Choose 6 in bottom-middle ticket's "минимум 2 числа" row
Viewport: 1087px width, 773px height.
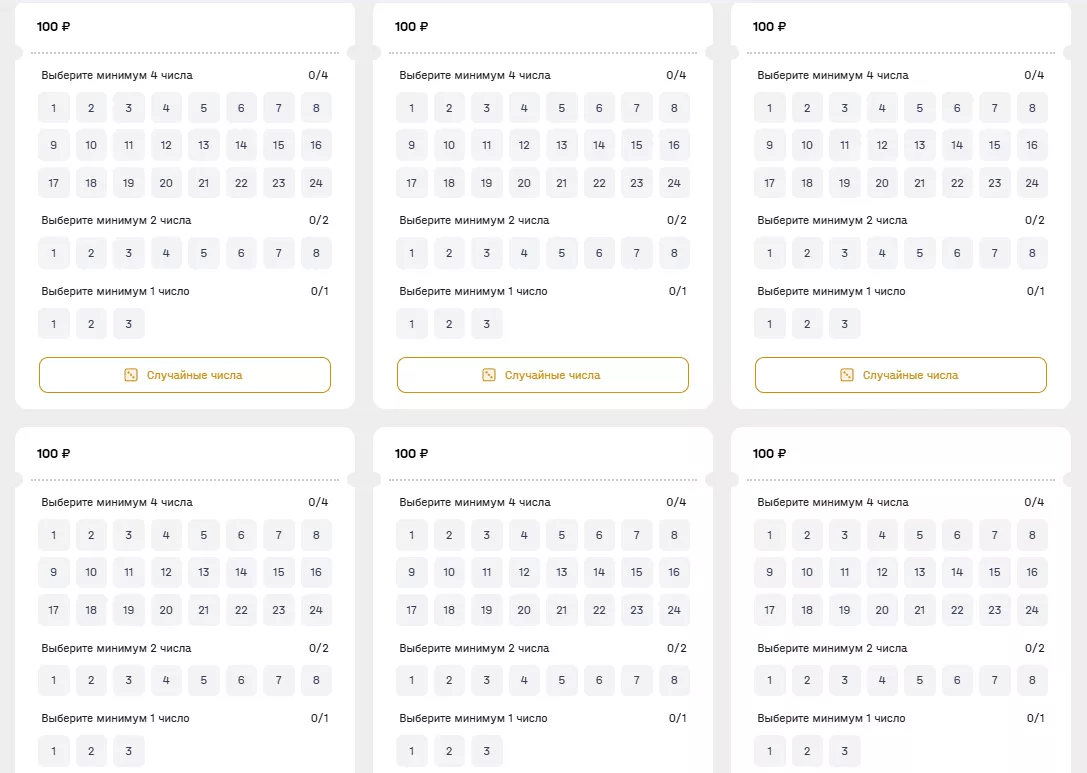[x=599, y=680]
